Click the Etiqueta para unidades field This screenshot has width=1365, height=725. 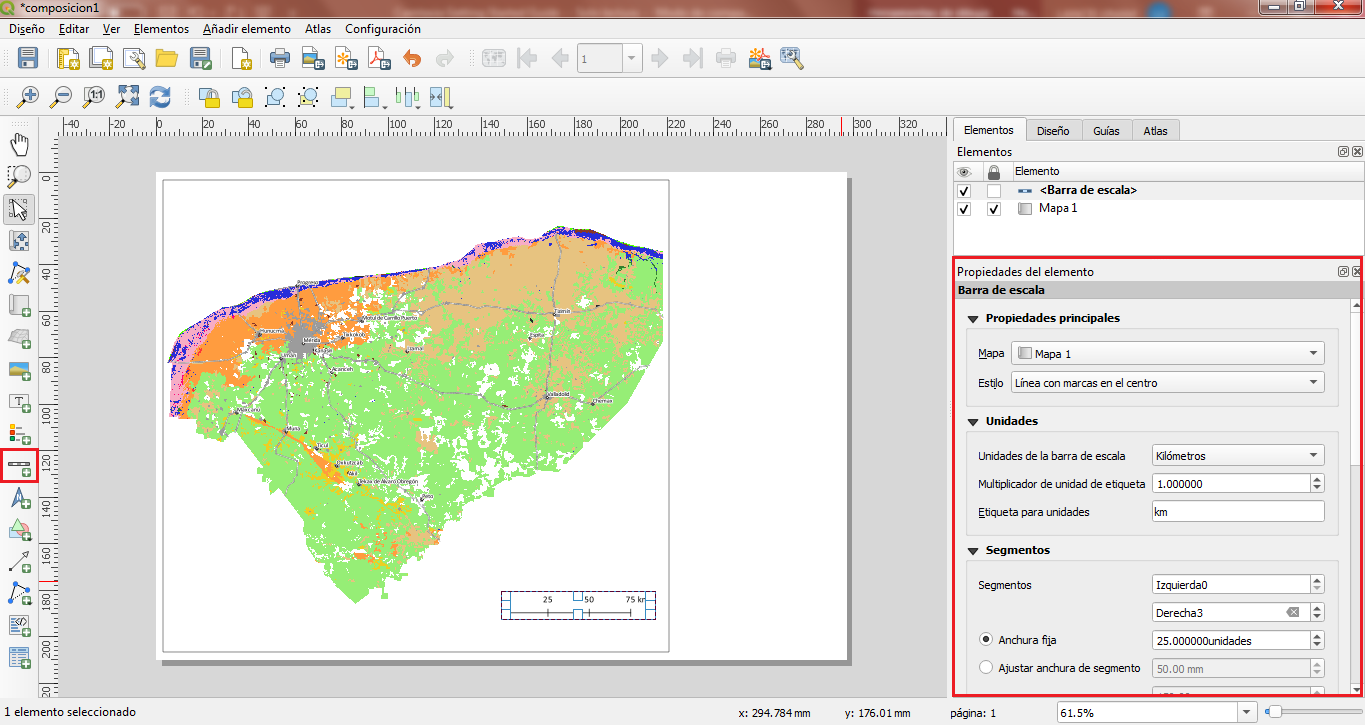(1238, 511)
